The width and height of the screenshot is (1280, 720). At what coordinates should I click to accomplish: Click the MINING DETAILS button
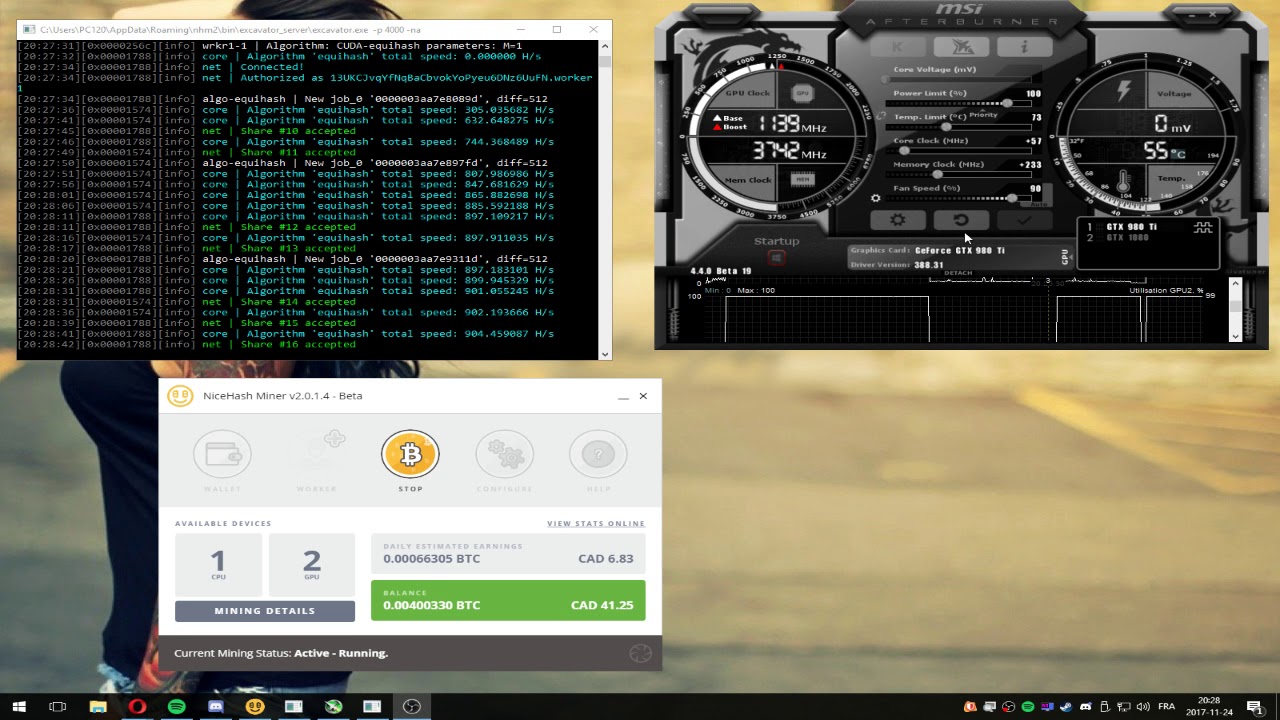[x=265, y=611]
